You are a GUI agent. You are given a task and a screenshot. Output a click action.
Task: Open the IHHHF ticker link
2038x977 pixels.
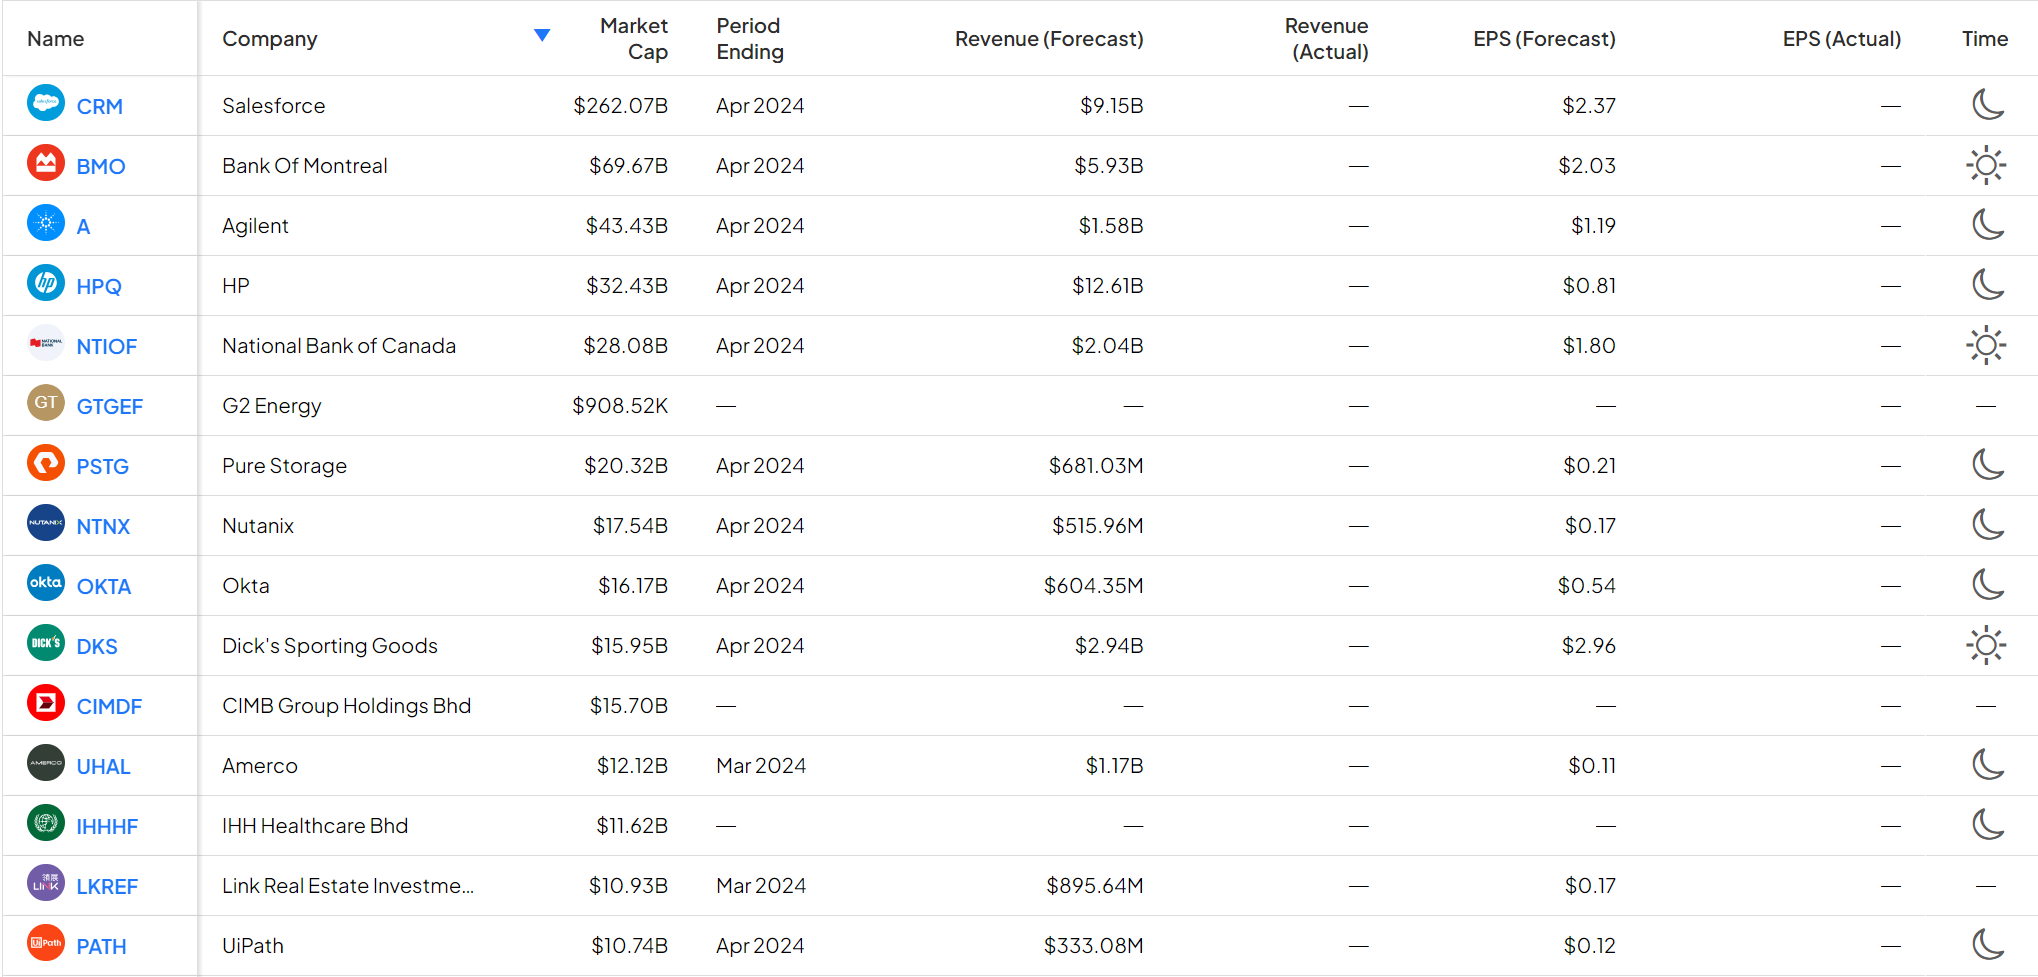click(x=107, y=826)
